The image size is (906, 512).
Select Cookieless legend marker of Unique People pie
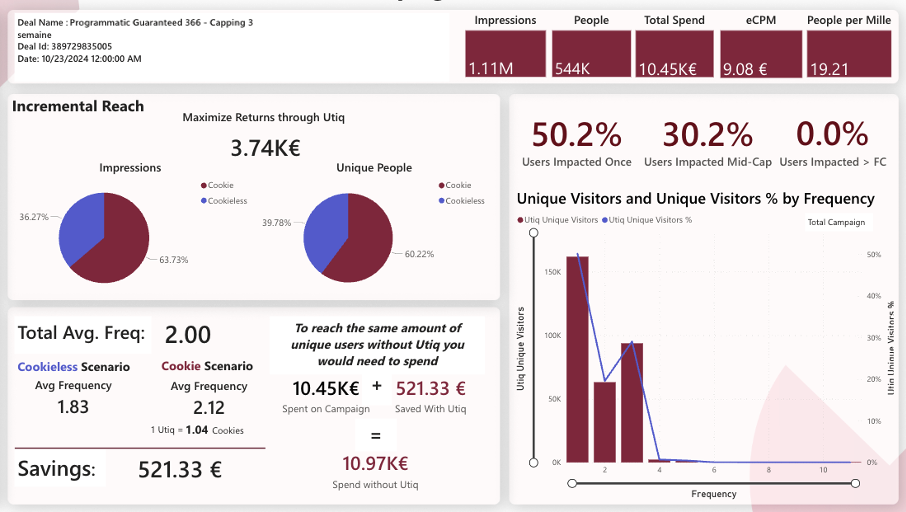point(441,201)
